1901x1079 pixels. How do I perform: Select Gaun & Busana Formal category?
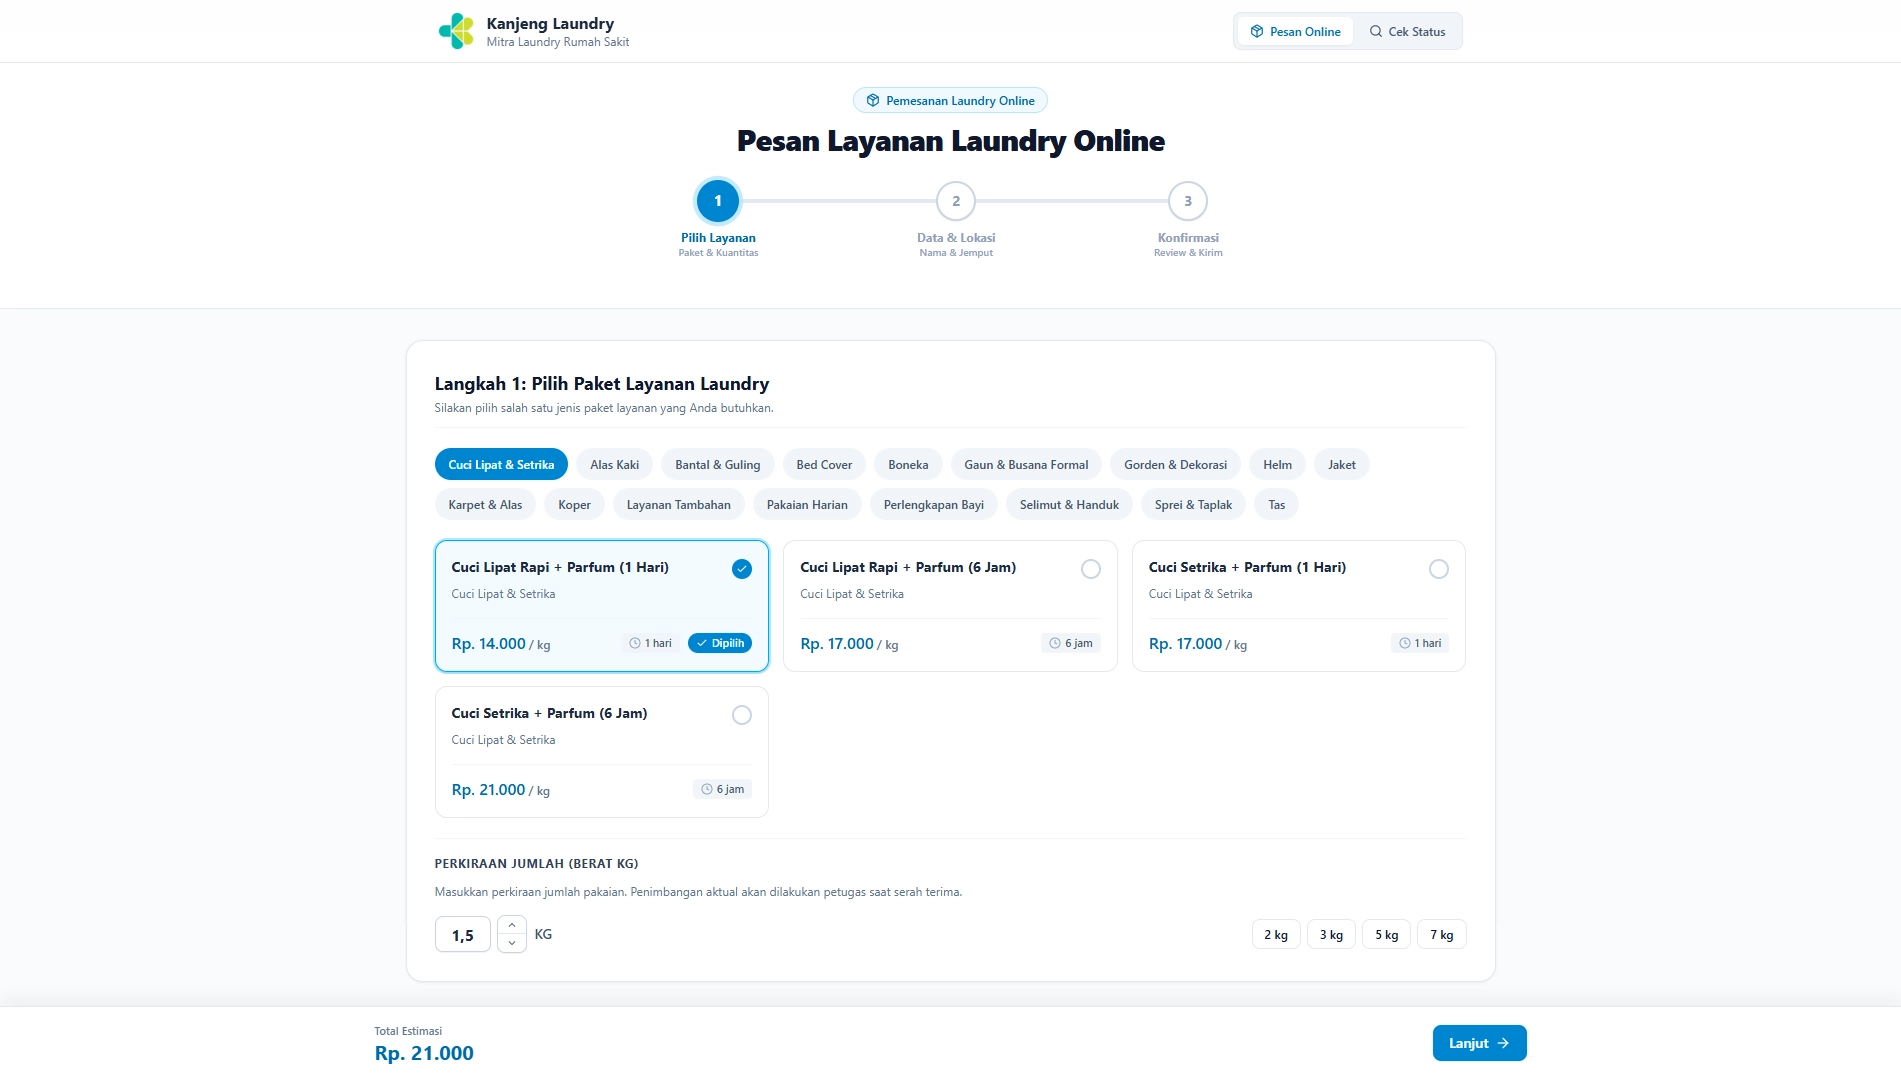pos(1026,464)
